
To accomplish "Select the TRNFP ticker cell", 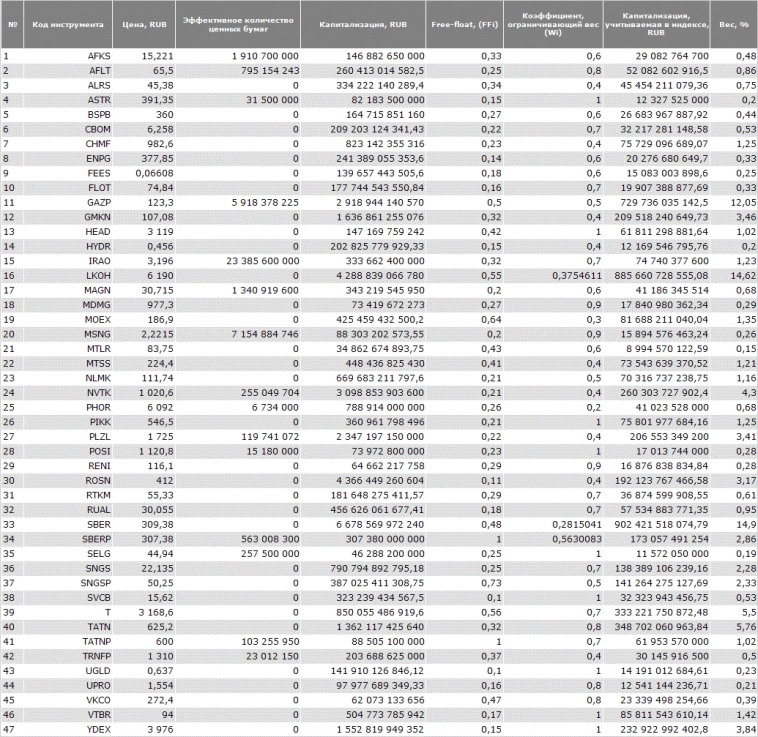I will pyautogui.click(x=68, y=656).
